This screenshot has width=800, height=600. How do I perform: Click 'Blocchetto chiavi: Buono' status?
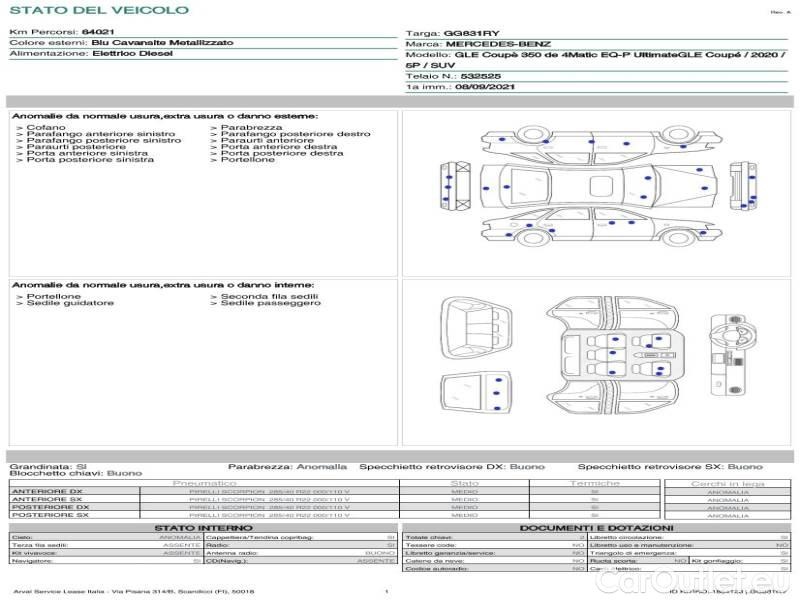(x=76, y=473)
